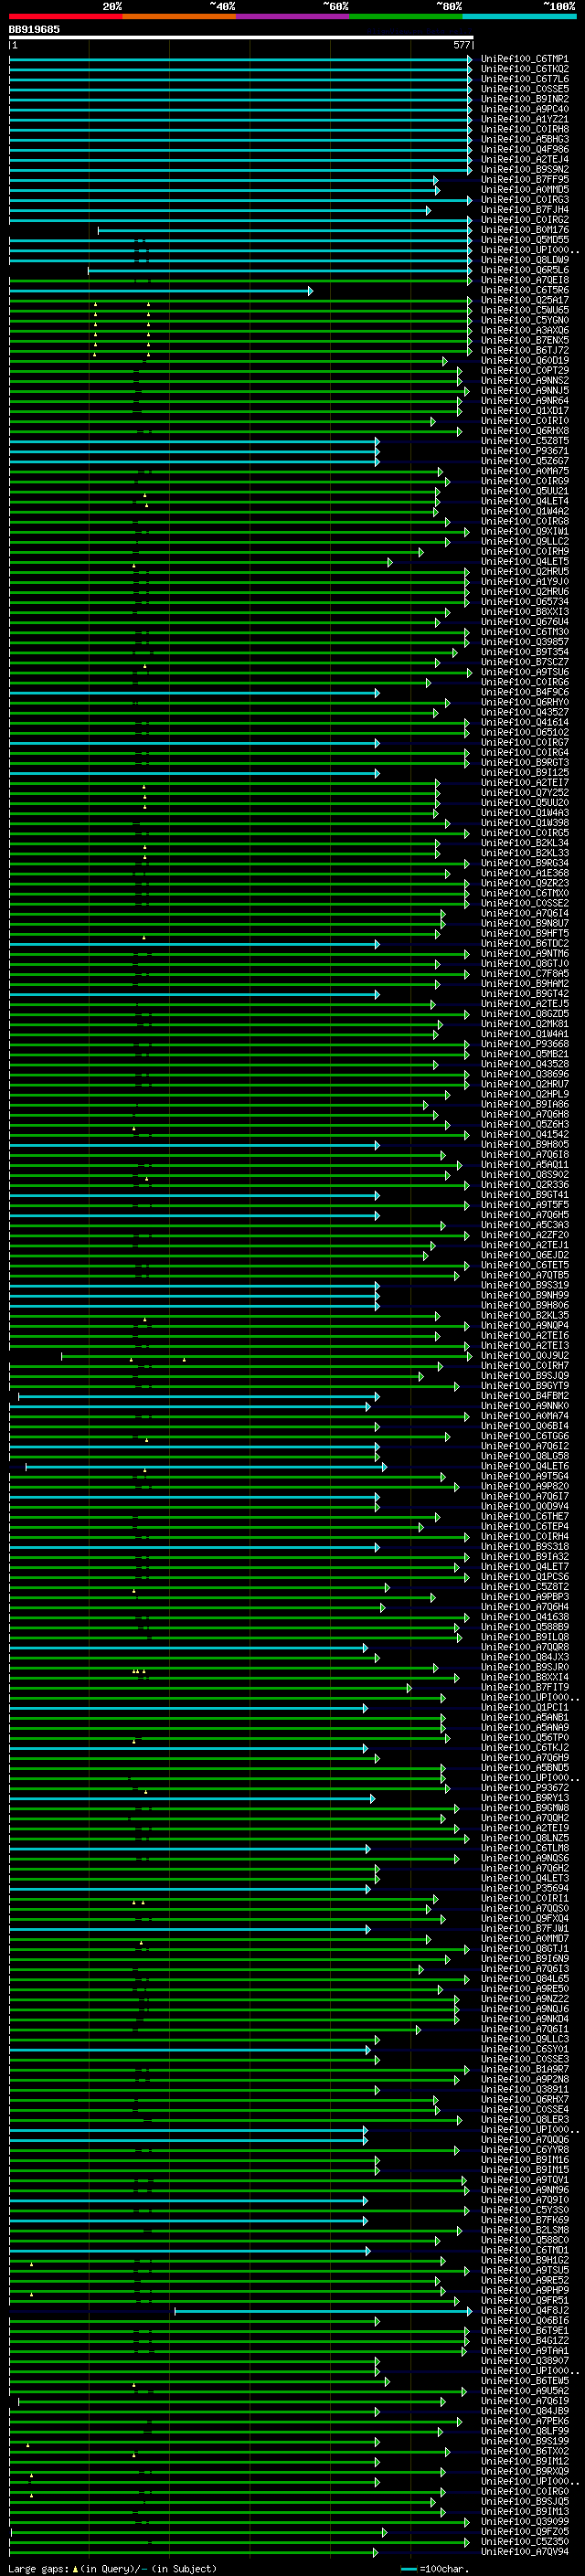Click hit label UniRef100_Q2HPL9
The image size is (585, 2576).
525,1094
